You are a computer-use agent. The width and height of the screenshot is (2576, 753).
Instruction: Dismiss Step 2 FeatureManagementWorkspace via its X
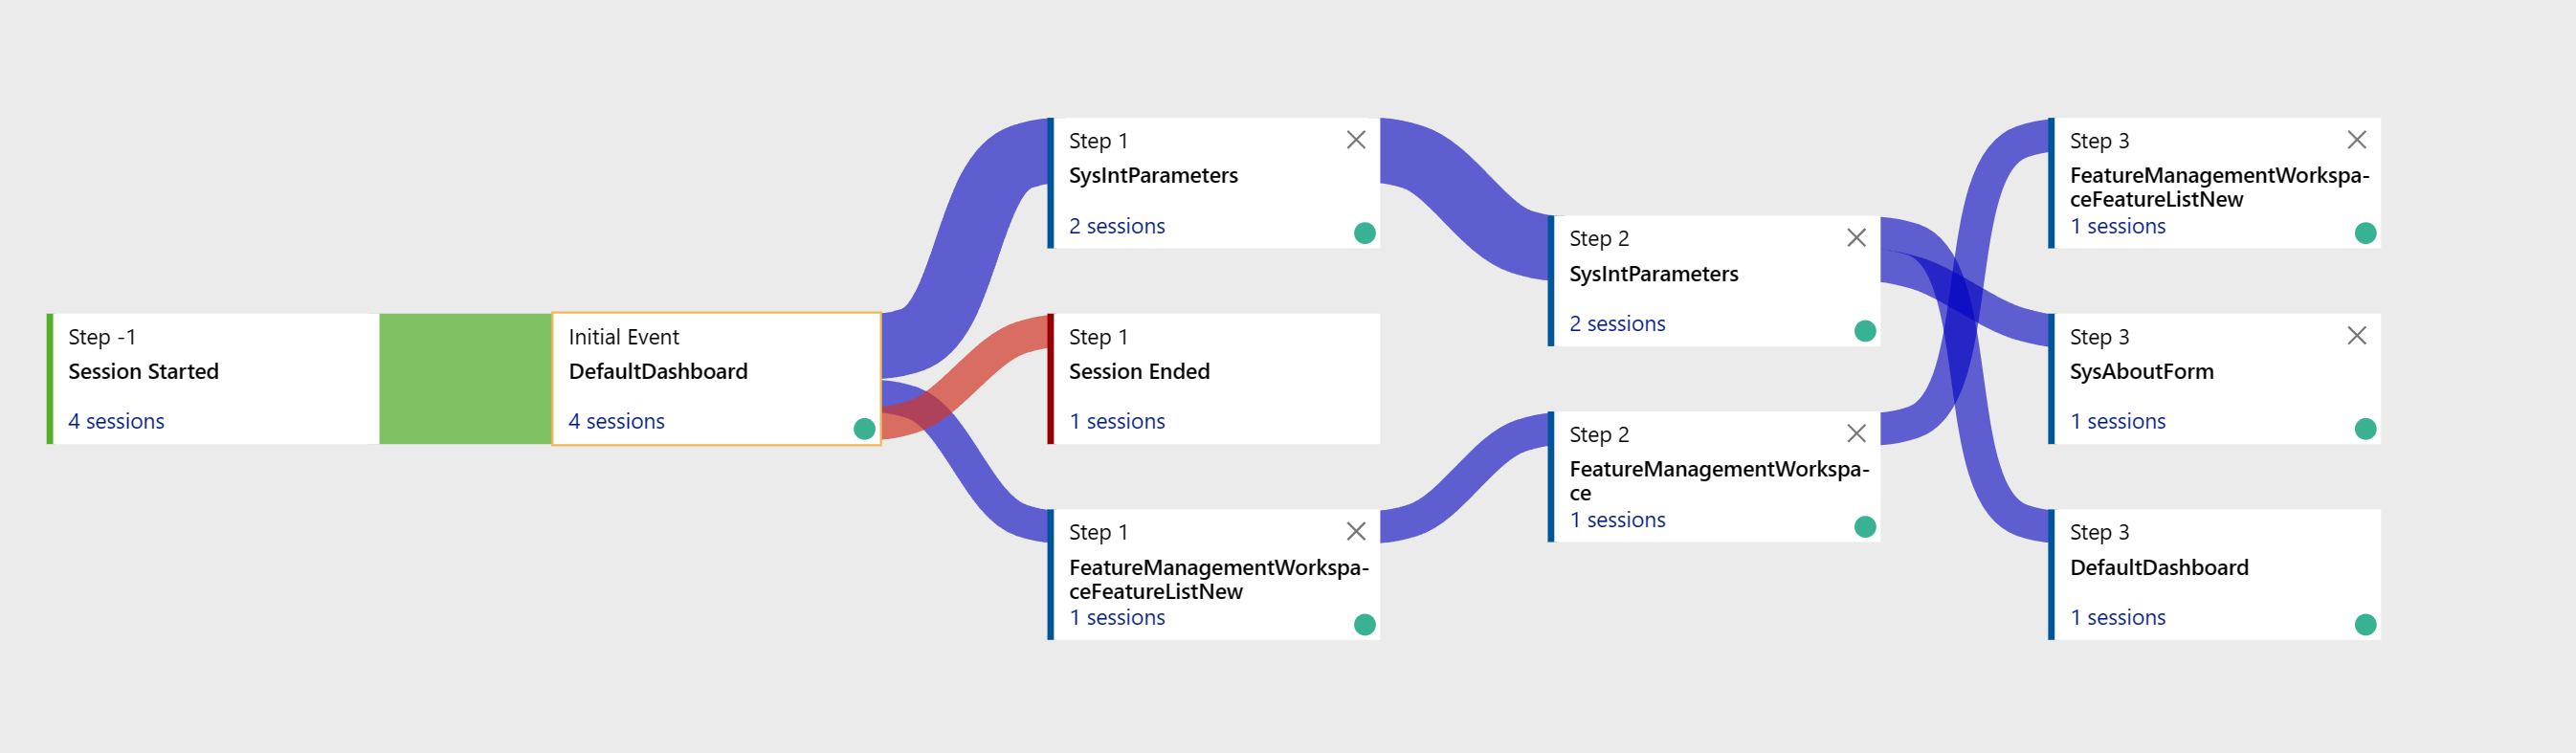[x=1856, y=434]
